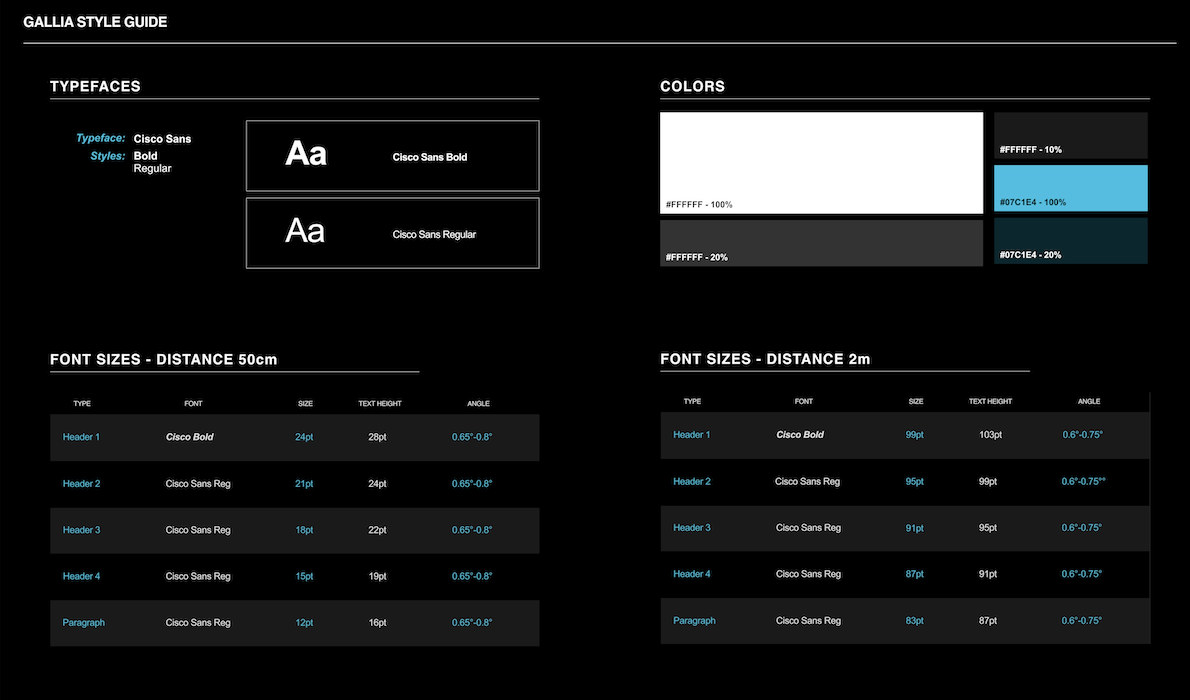
Task: Click the 18pt size value
Action: click(x=304, y=530)
